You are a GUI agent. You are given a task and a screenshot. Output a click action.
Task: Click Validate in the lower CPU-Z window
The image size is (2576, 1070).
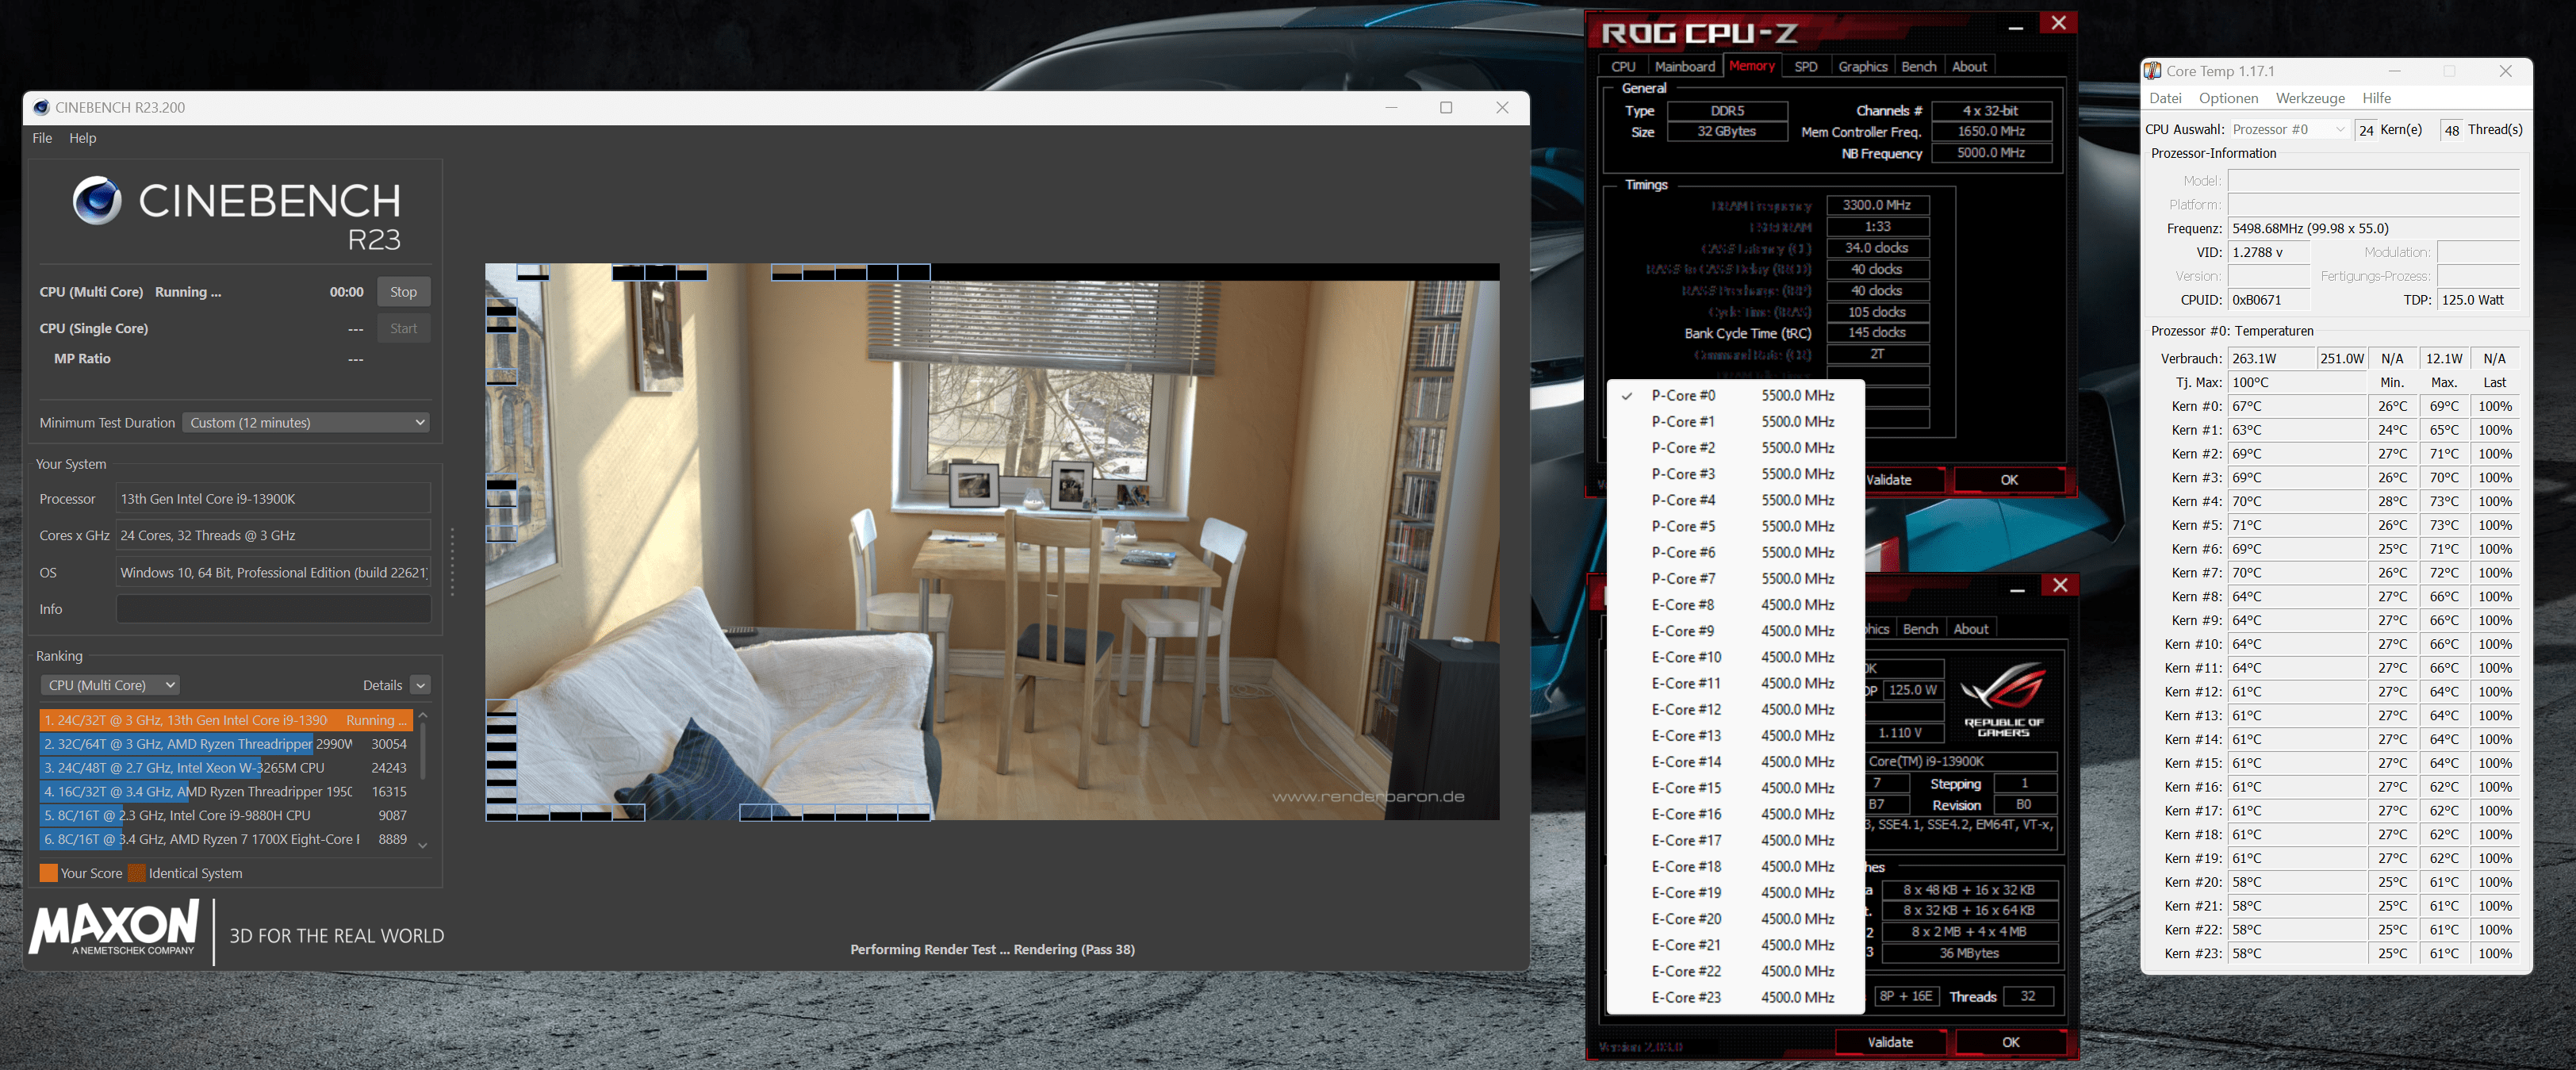tap(1890, 1041)
